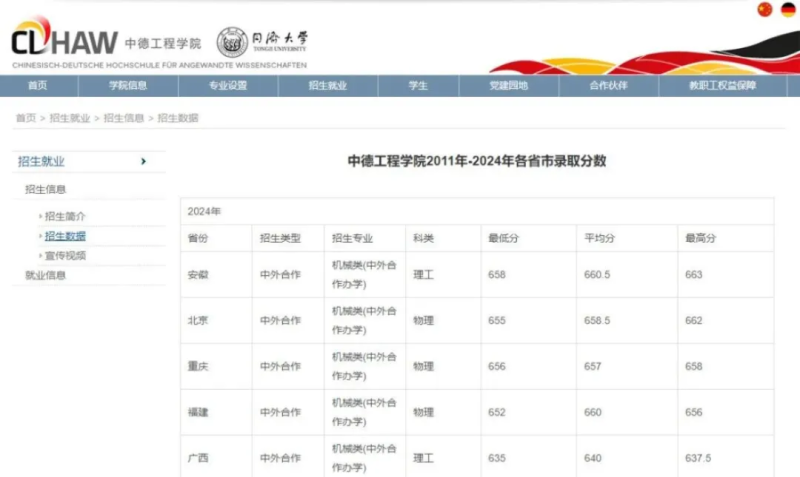Select the 招生数据 sidebar link
Viewport: 800px width, 477px height.
click(x=65, y=236)
